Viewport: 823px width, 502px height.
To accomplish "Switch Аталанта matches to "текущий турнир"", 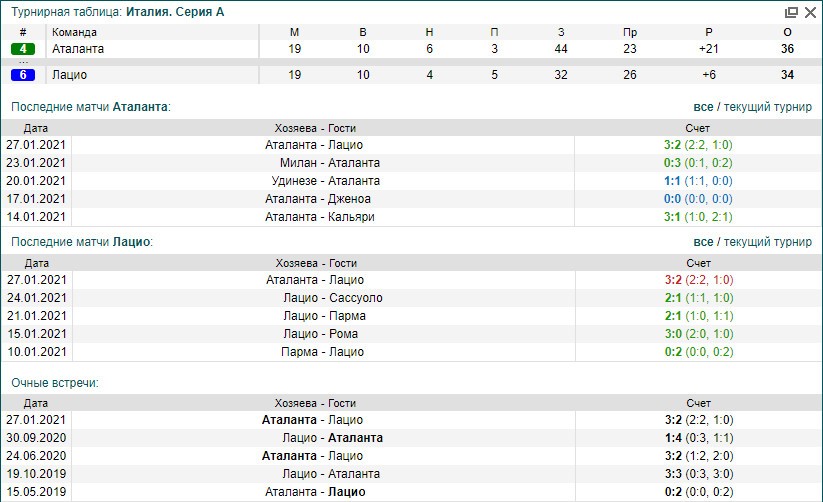I will click(767, 106).
